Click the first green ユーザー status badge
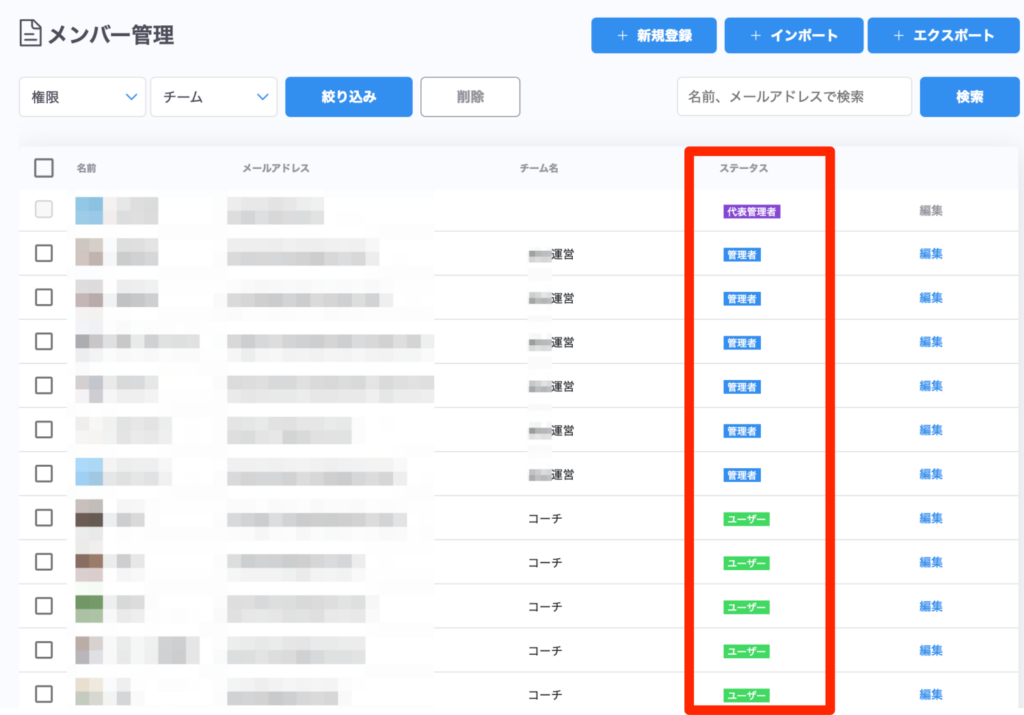 coord(746,519)
